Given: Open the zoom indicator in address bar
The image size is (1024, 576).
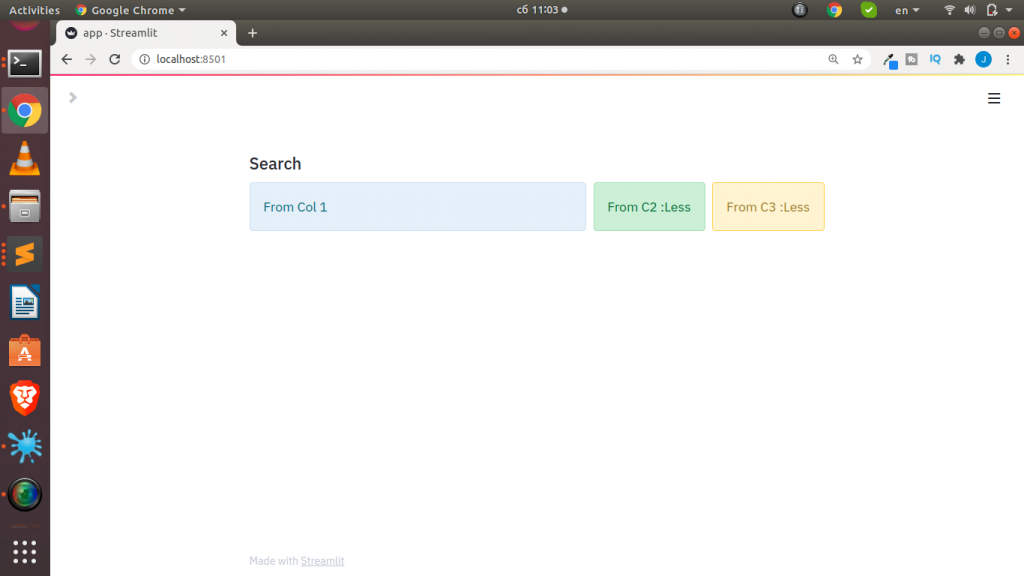Looking at the screenshot, I should (833, 59).
